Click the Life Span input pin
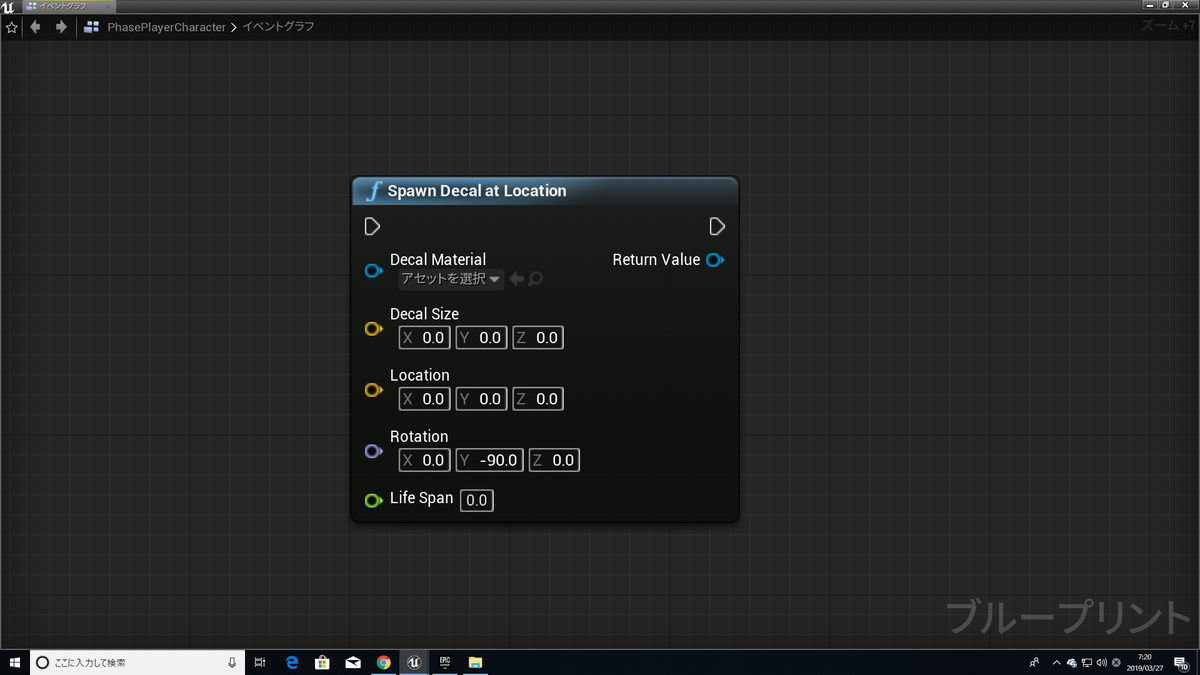The height and width of the screenshot is (675, 1200). click(374, 500)
